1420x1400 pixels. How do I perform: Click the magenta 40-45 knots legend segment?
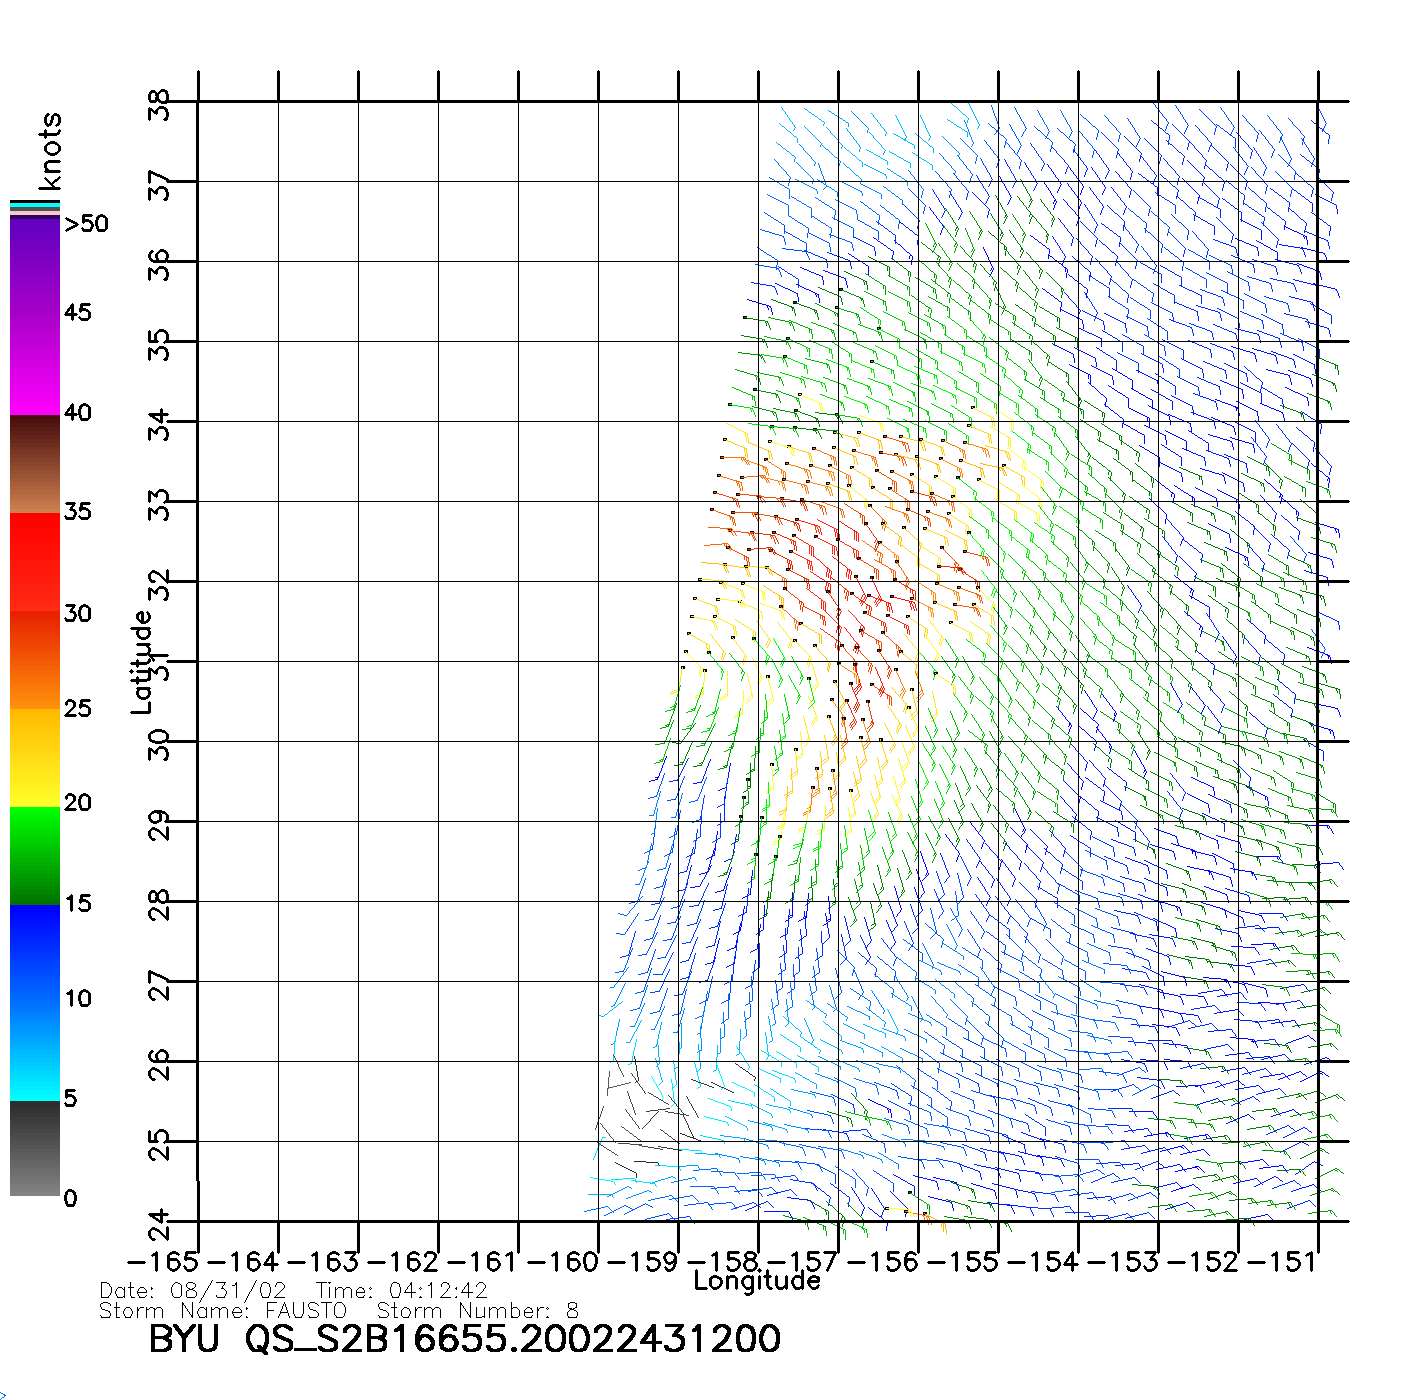pos(34,365)
